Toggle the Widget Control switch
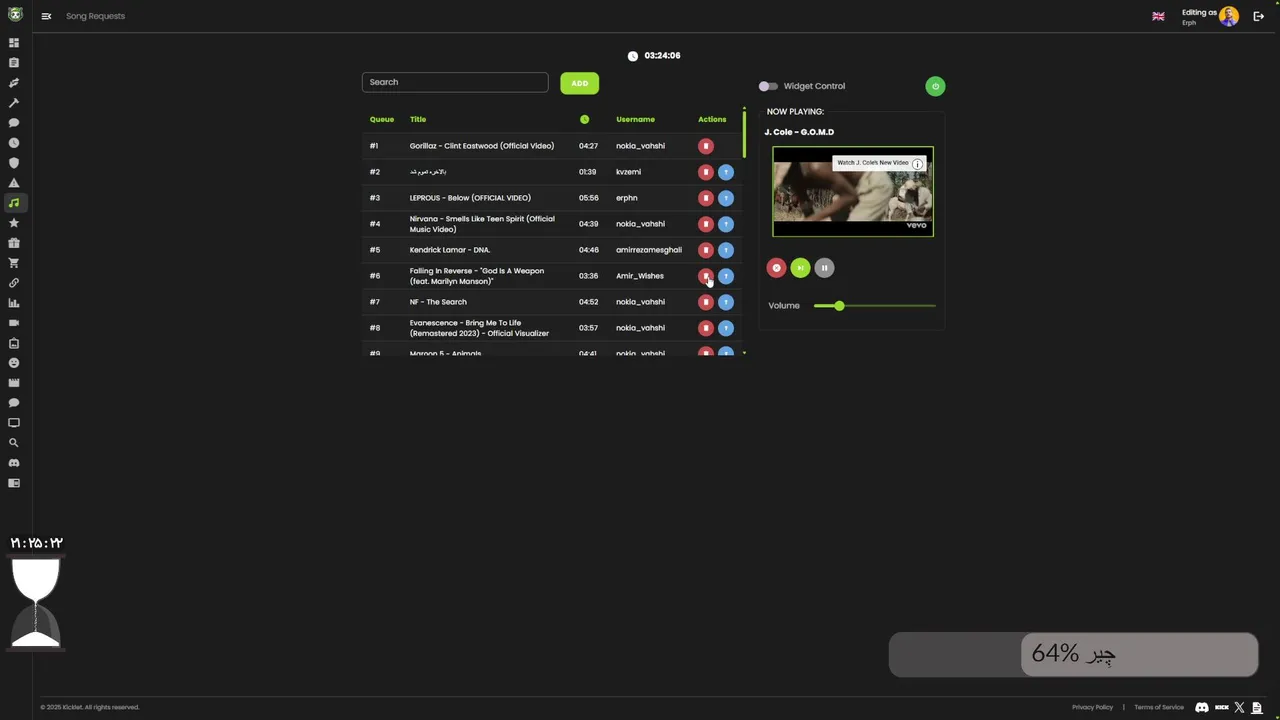 point(767,86)
